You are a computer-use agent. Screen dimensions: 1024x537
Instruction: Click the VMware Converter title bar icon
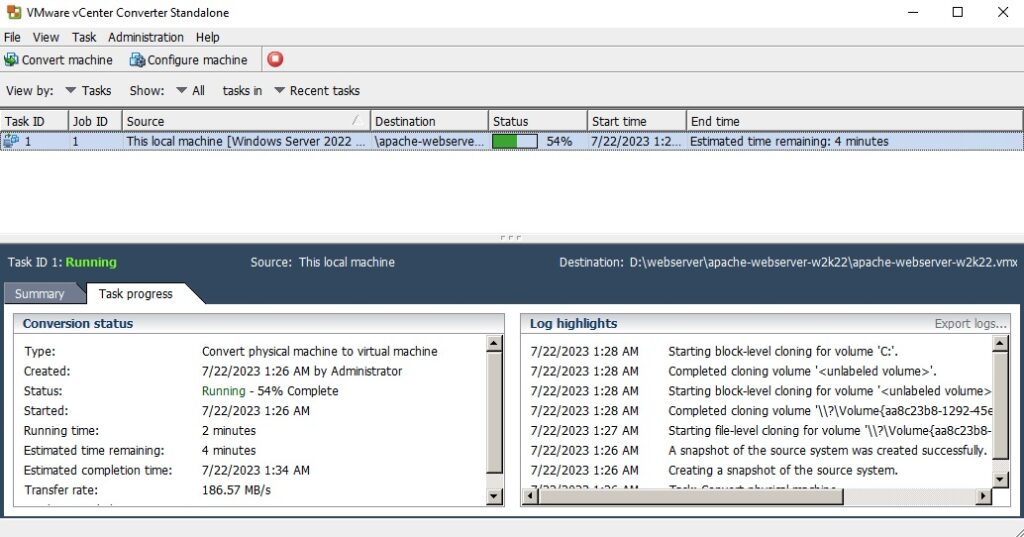(x=13, y=12)
